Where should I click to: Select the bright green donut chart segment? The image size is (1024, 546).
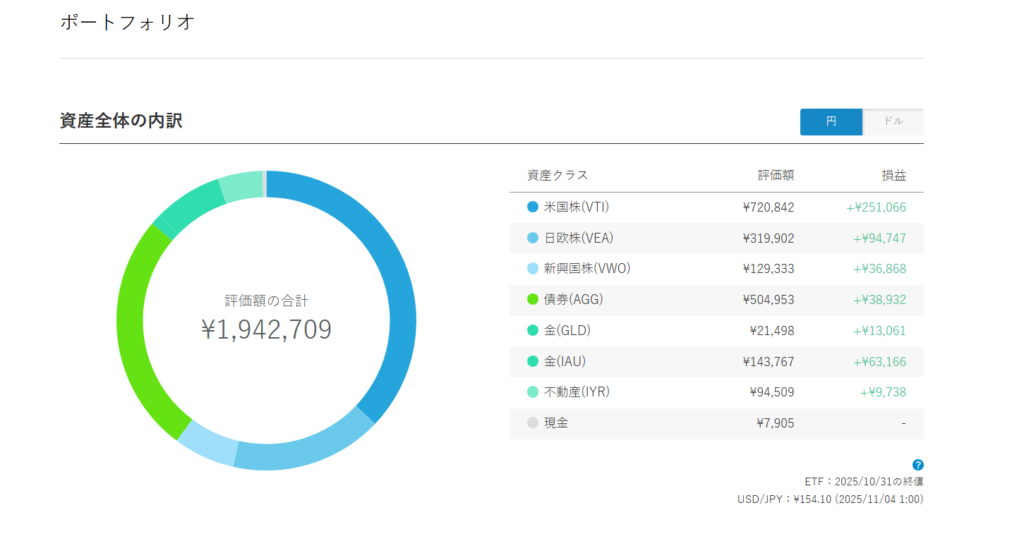(x=140, y=330)
